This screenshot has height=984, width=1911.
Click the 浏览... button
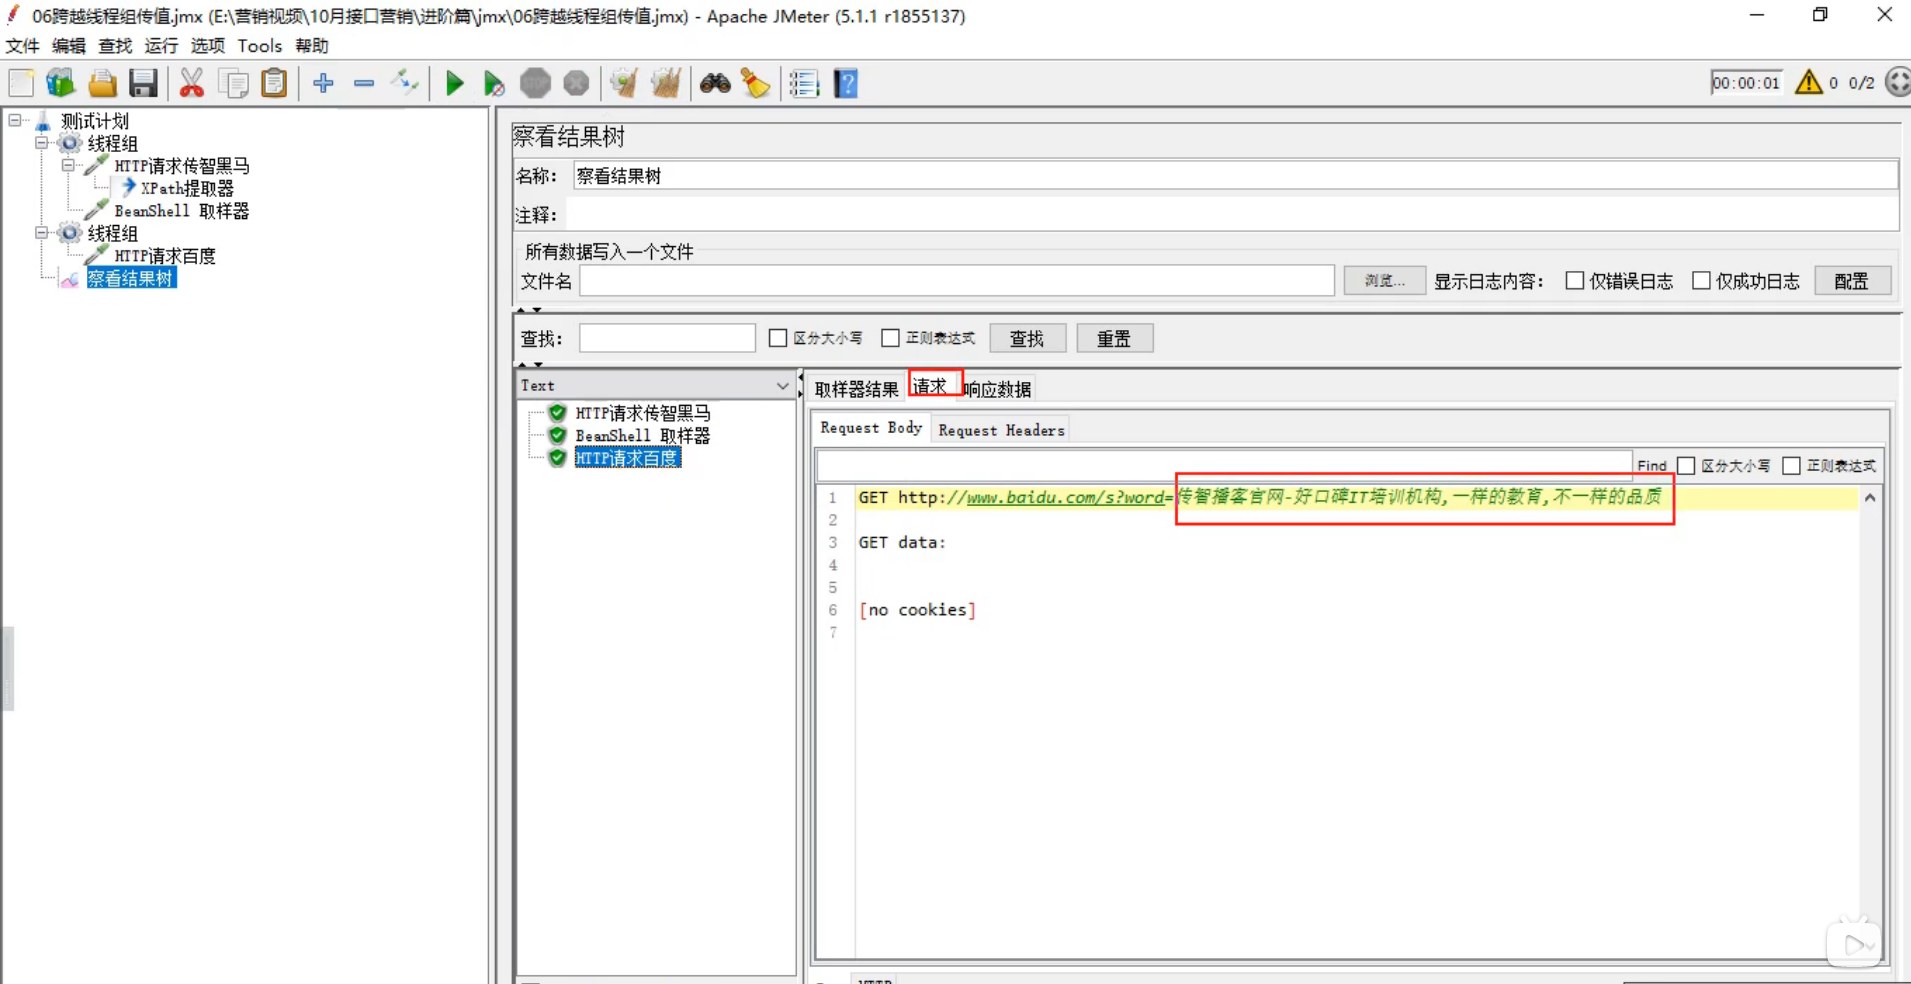pyautogui.click(x=1385, y=281)
